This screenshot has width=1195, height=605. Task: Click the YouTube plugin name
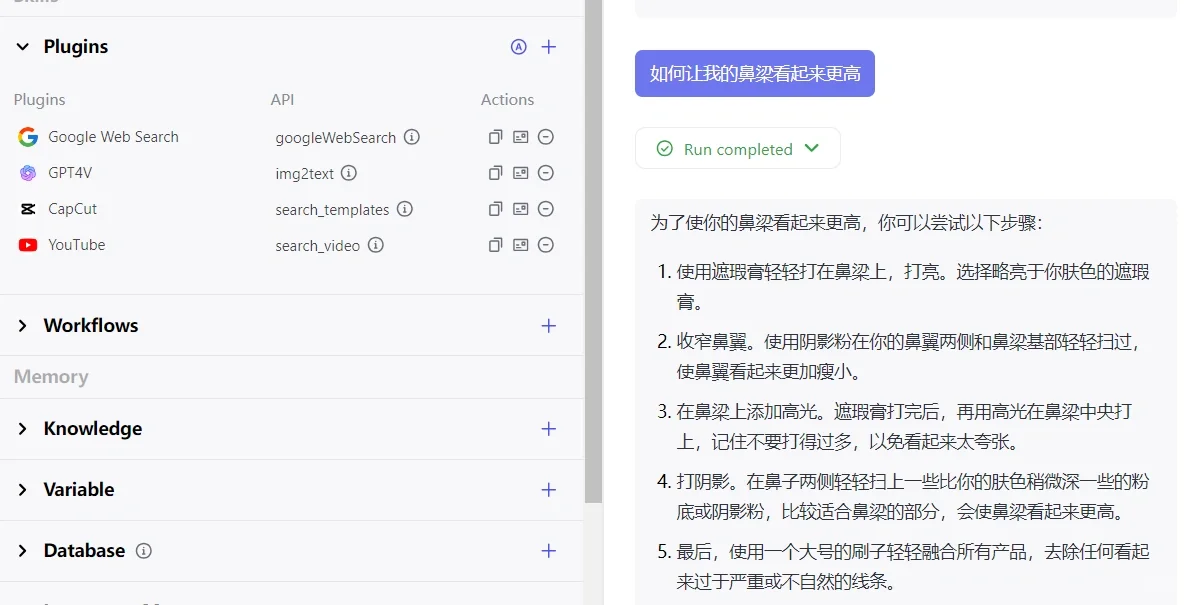tap(77, 245)
